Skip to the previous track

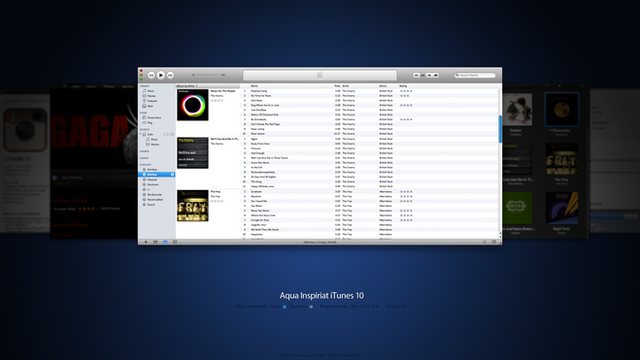tap(151, 75)
